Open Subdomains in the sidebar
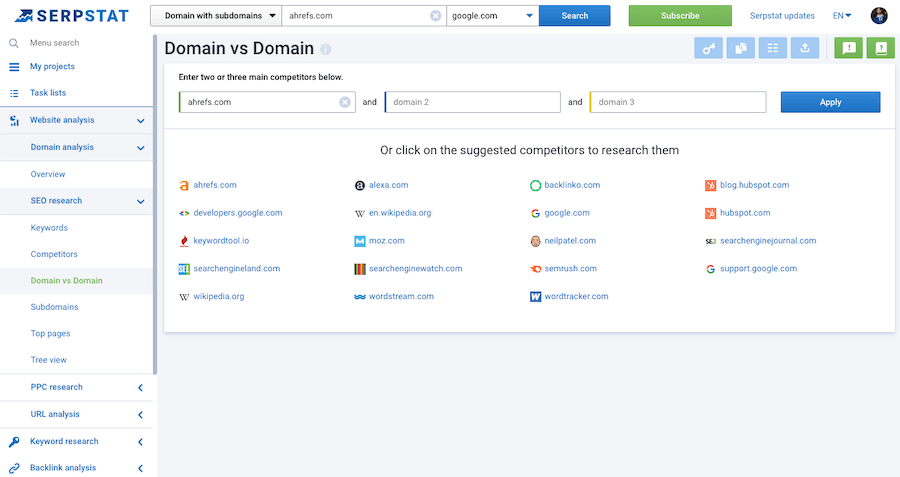The image size is (900, 477). pos(54,307)
